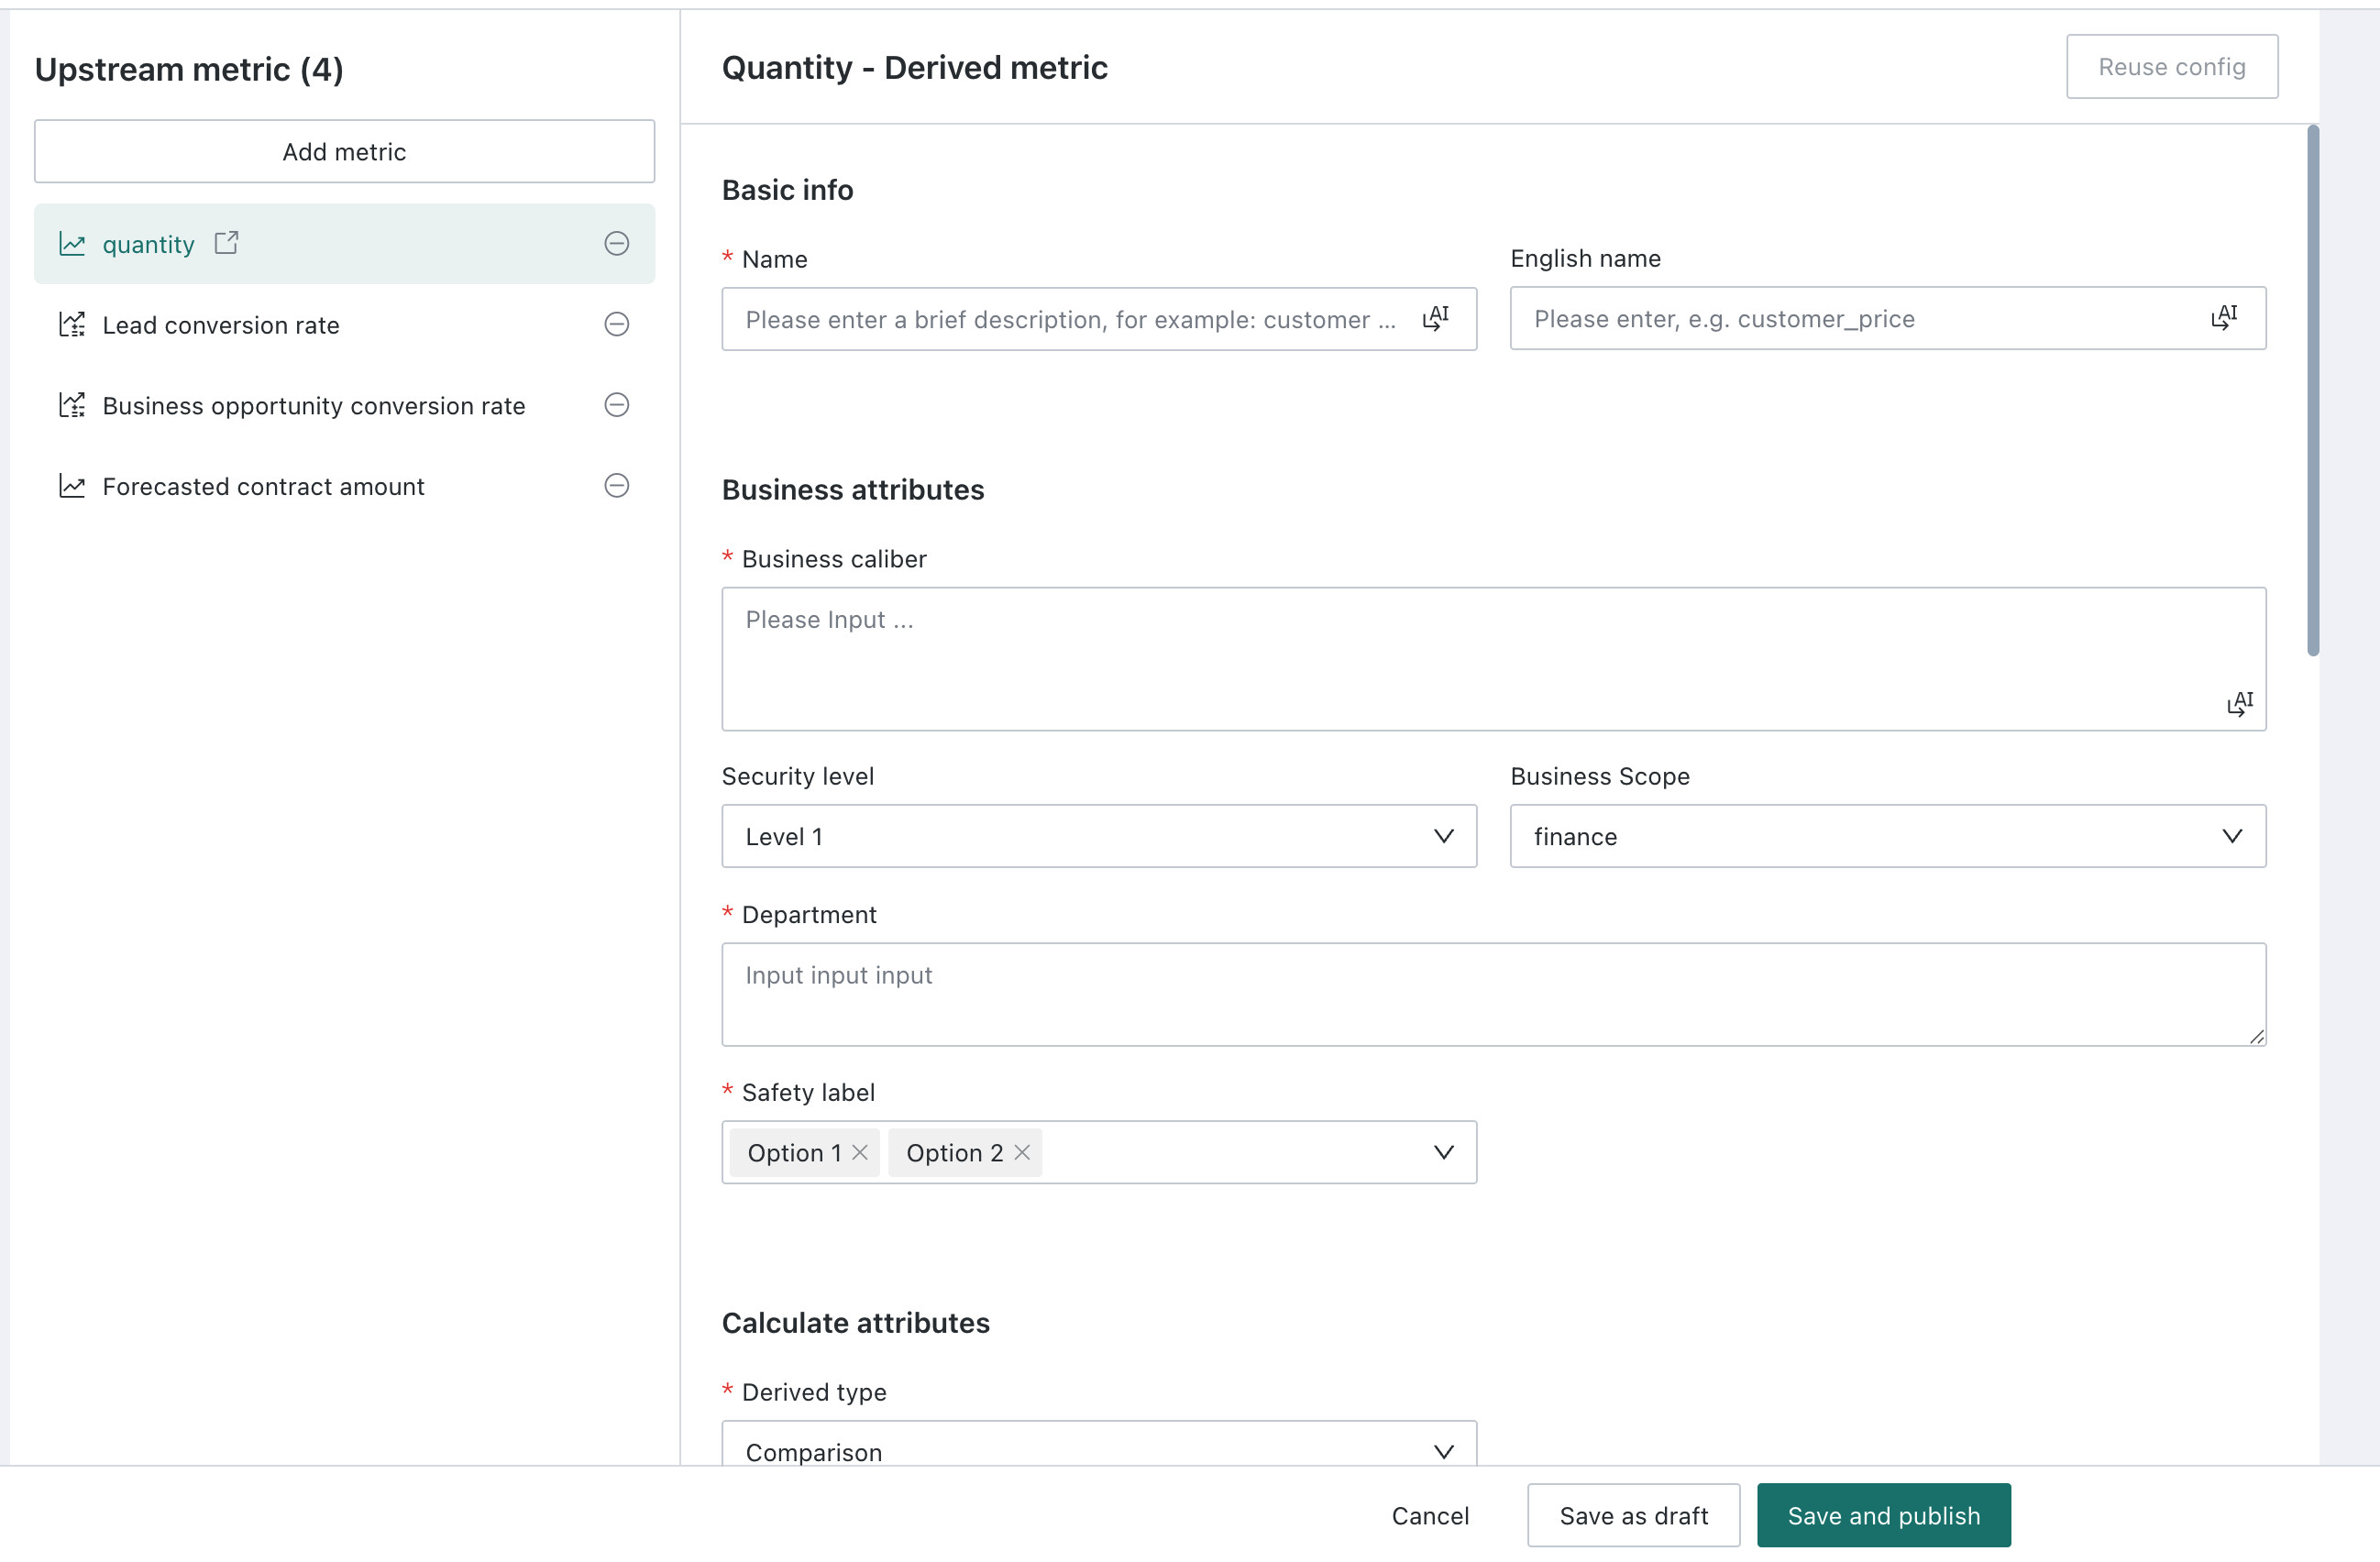
Task: Remove the Option 2 safety label tag
Action: point(1022,1152)
